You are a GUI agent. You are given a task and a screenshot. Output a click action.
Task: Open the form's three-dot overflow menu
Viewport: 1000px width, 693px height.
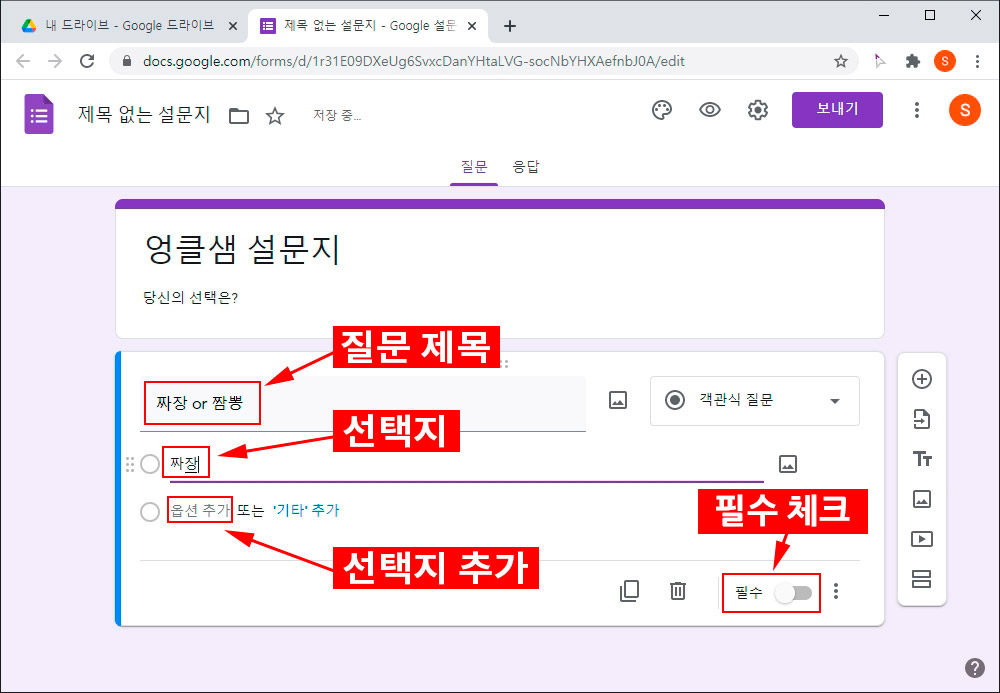point(917,110)
